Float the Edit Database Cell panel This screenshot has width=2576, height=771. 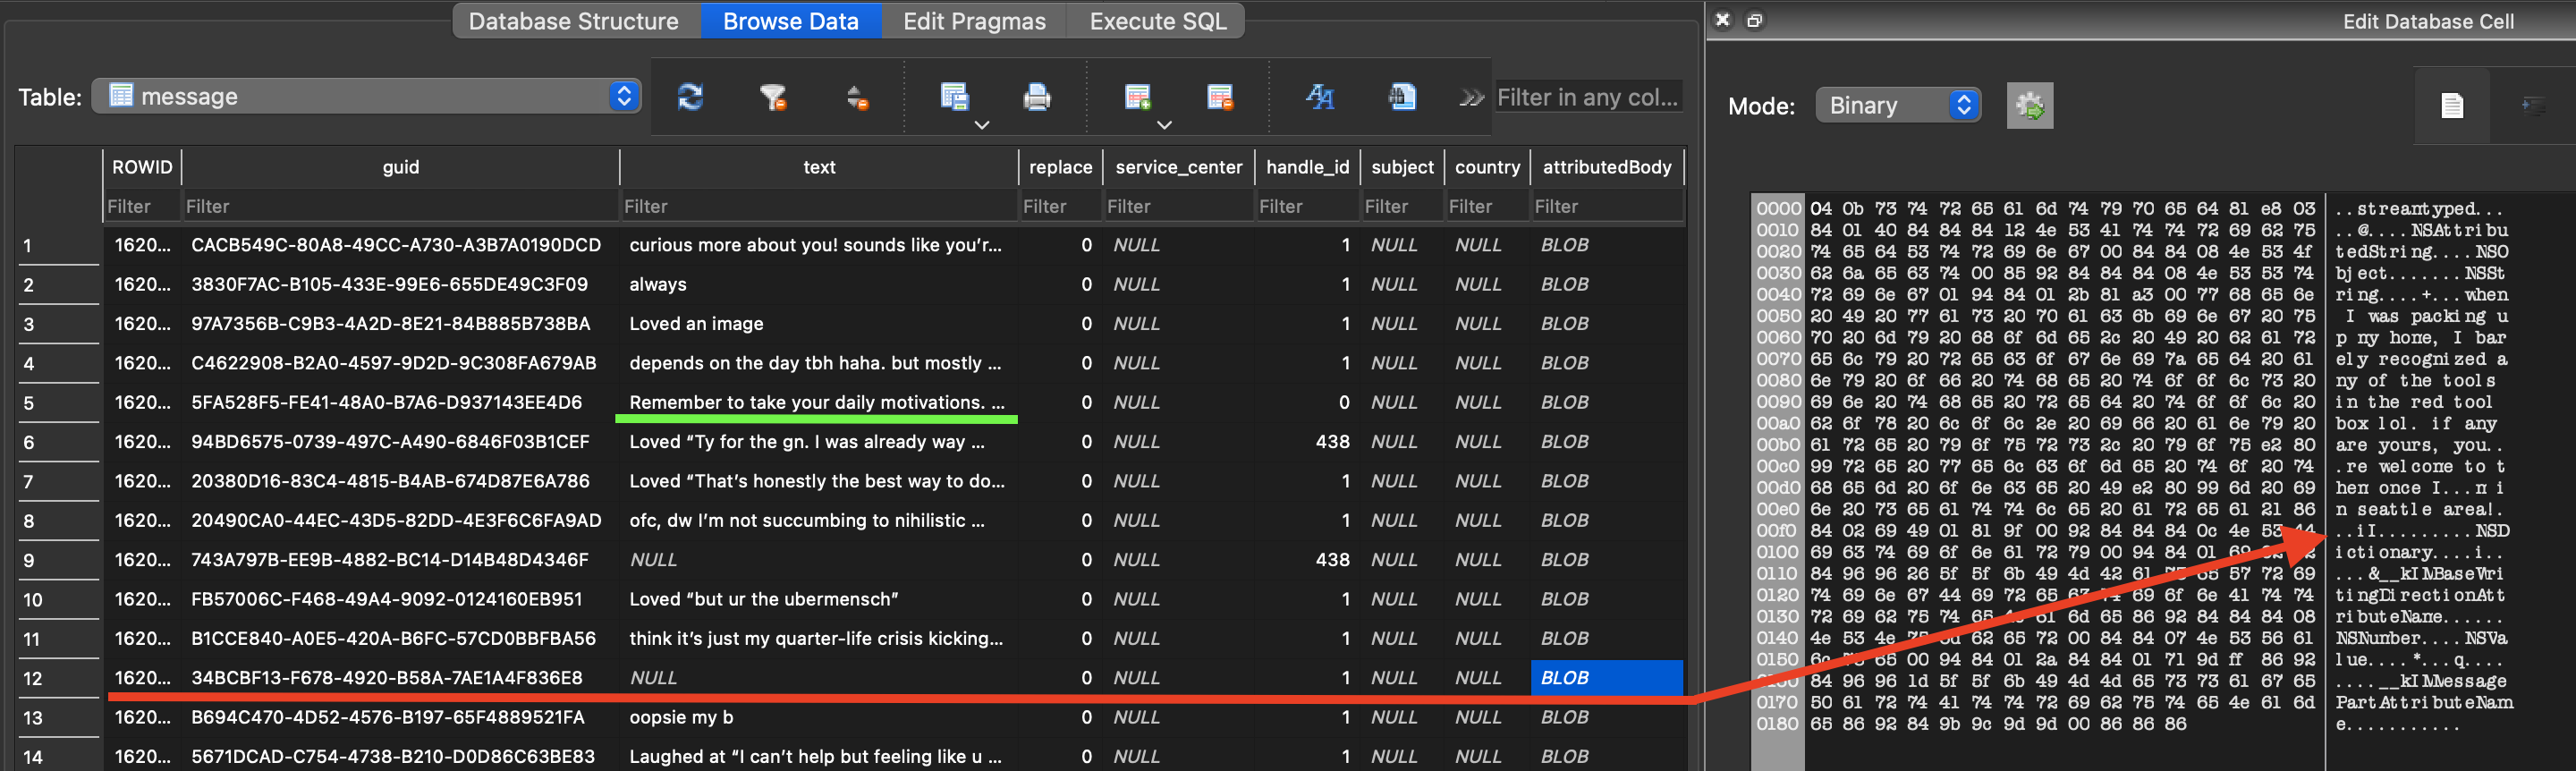(1754, 20)
